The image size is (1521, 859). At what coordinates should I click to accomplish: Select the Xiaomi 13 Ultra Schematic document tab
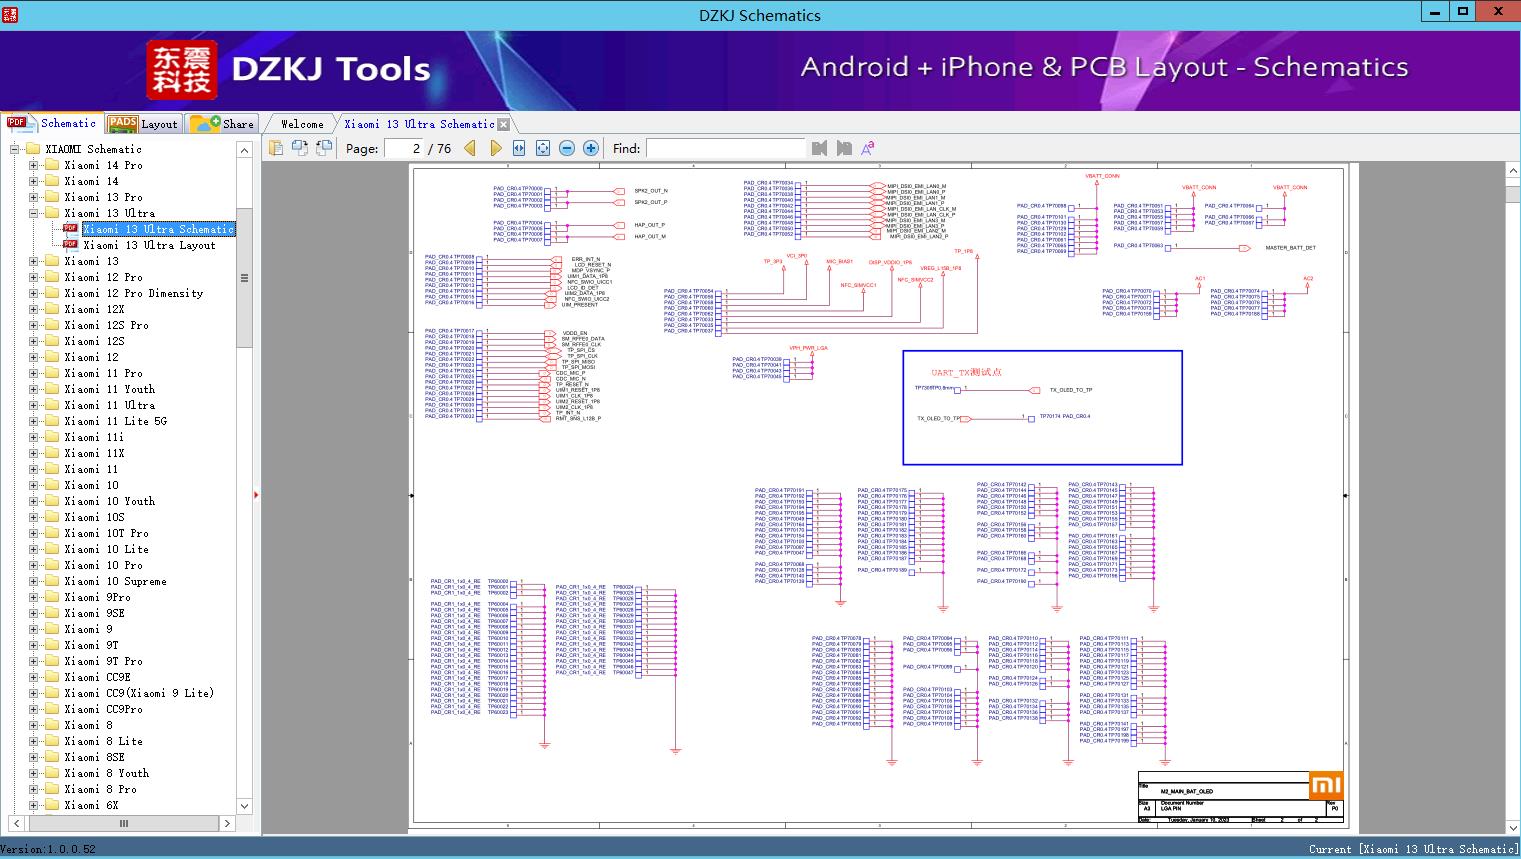click(x=419, y=124)
